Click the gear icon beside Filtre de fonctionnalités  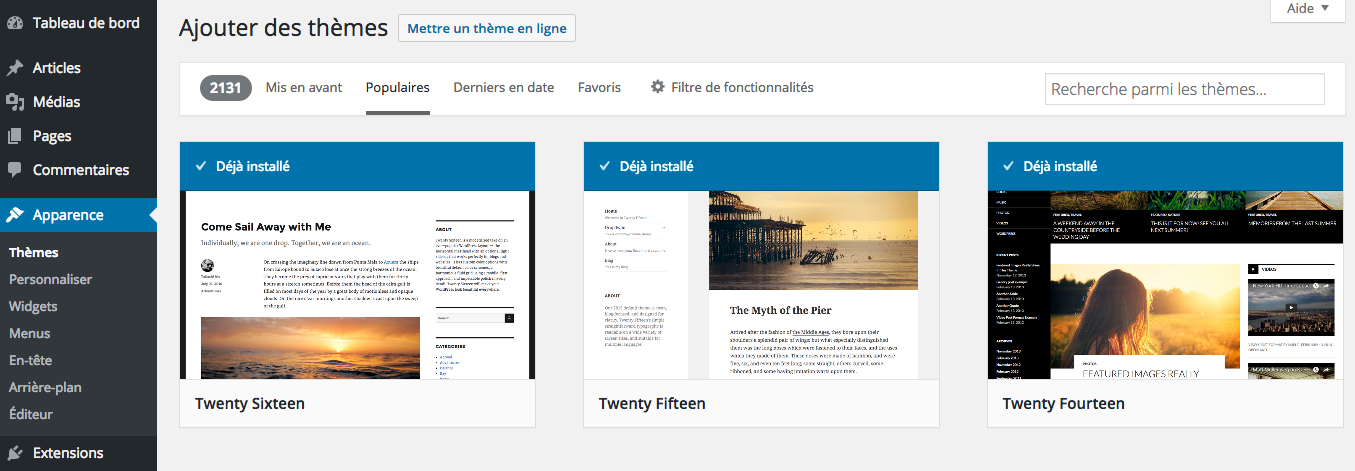coord(657,87)
